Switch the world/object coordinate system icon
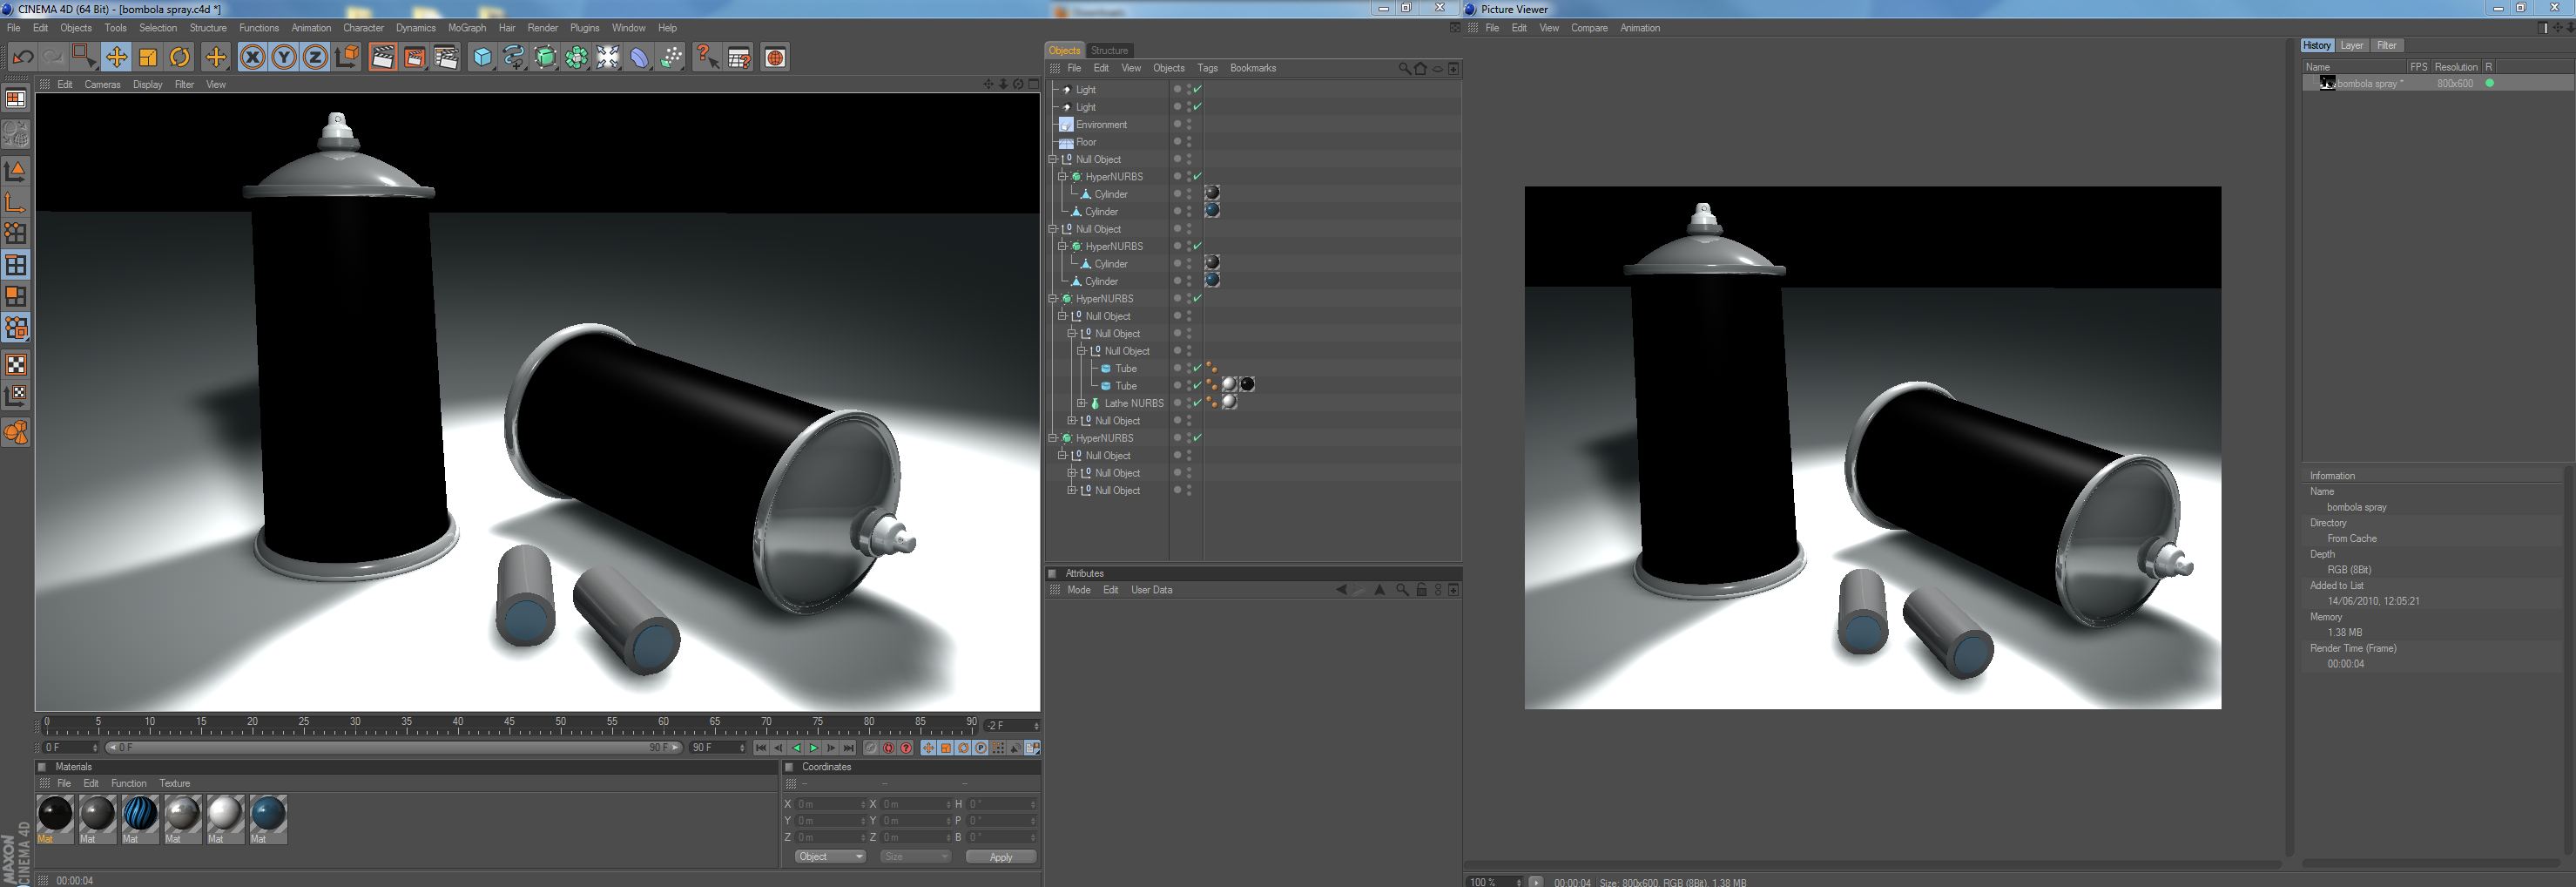 347,57
